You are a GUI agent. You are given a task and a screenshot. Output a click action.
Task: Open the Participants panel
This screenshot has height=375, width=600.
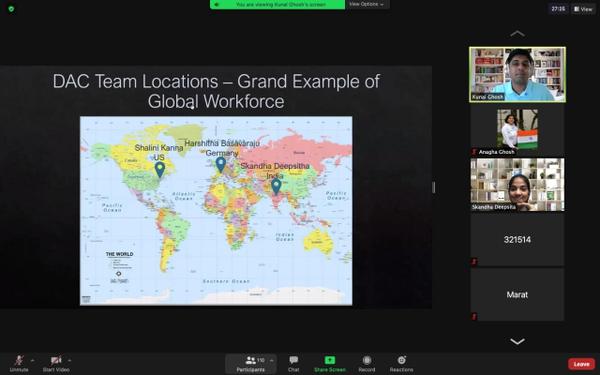pos(251,364)
